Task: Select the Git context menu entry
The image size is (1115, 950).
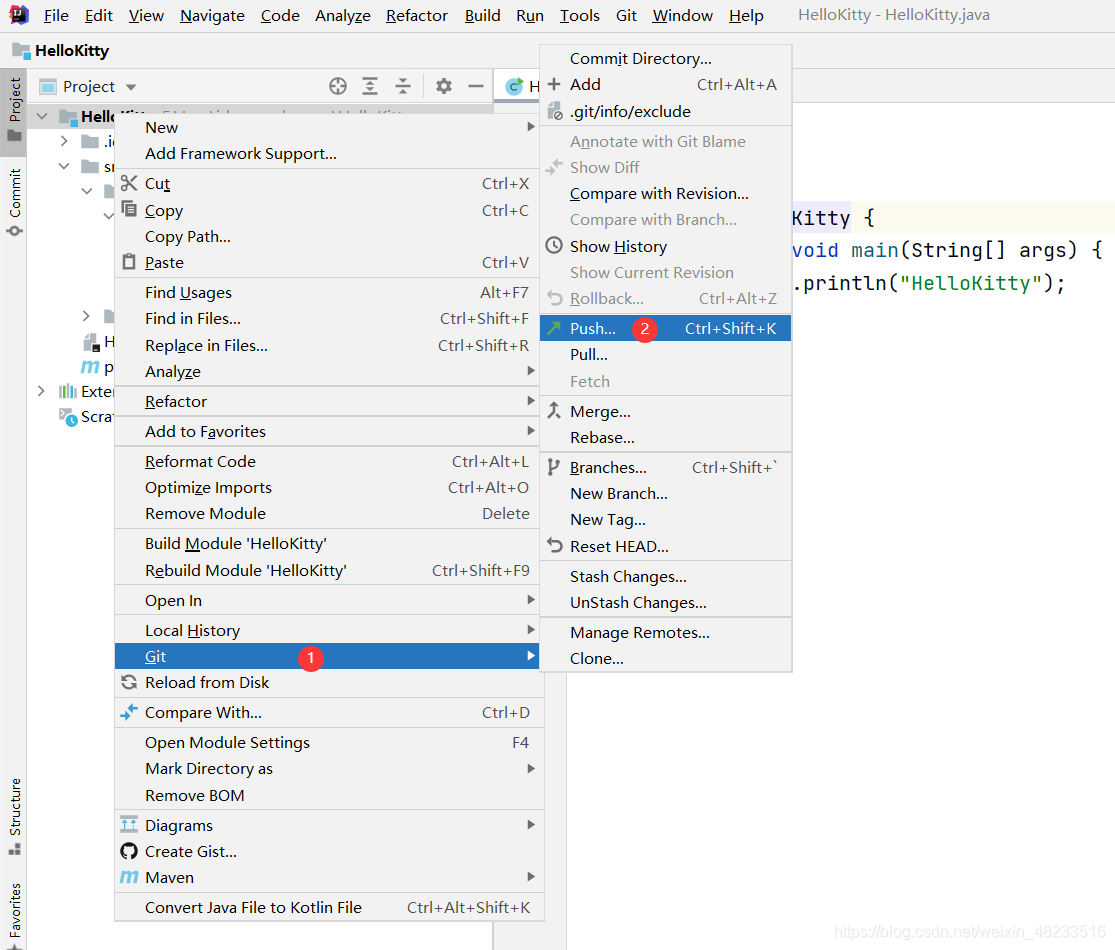Action: [326, 656]
